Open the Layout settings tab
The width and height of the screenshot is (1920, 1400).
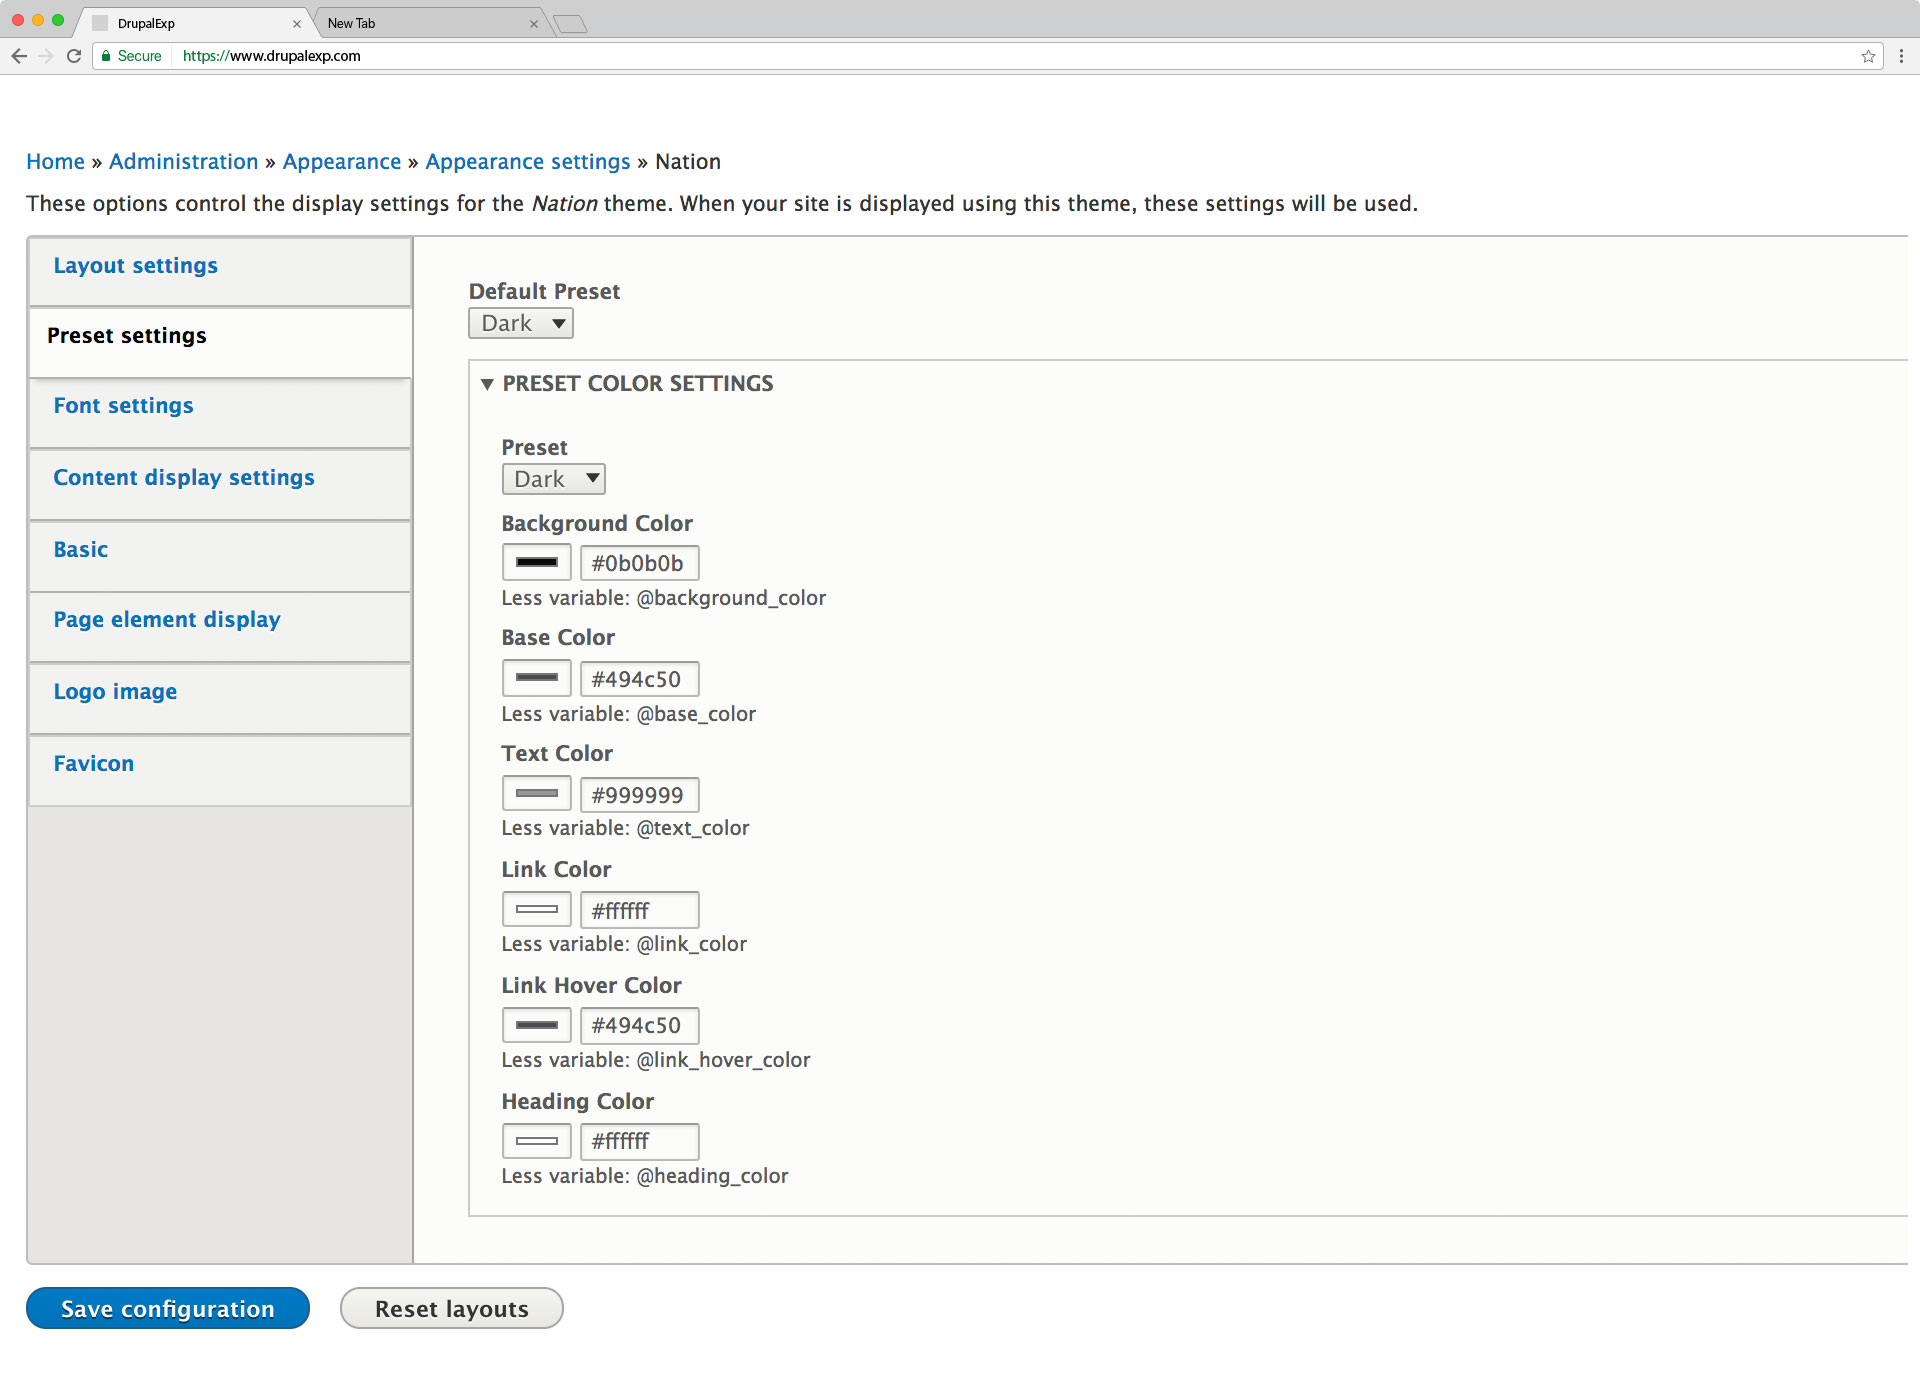[135, 266]
